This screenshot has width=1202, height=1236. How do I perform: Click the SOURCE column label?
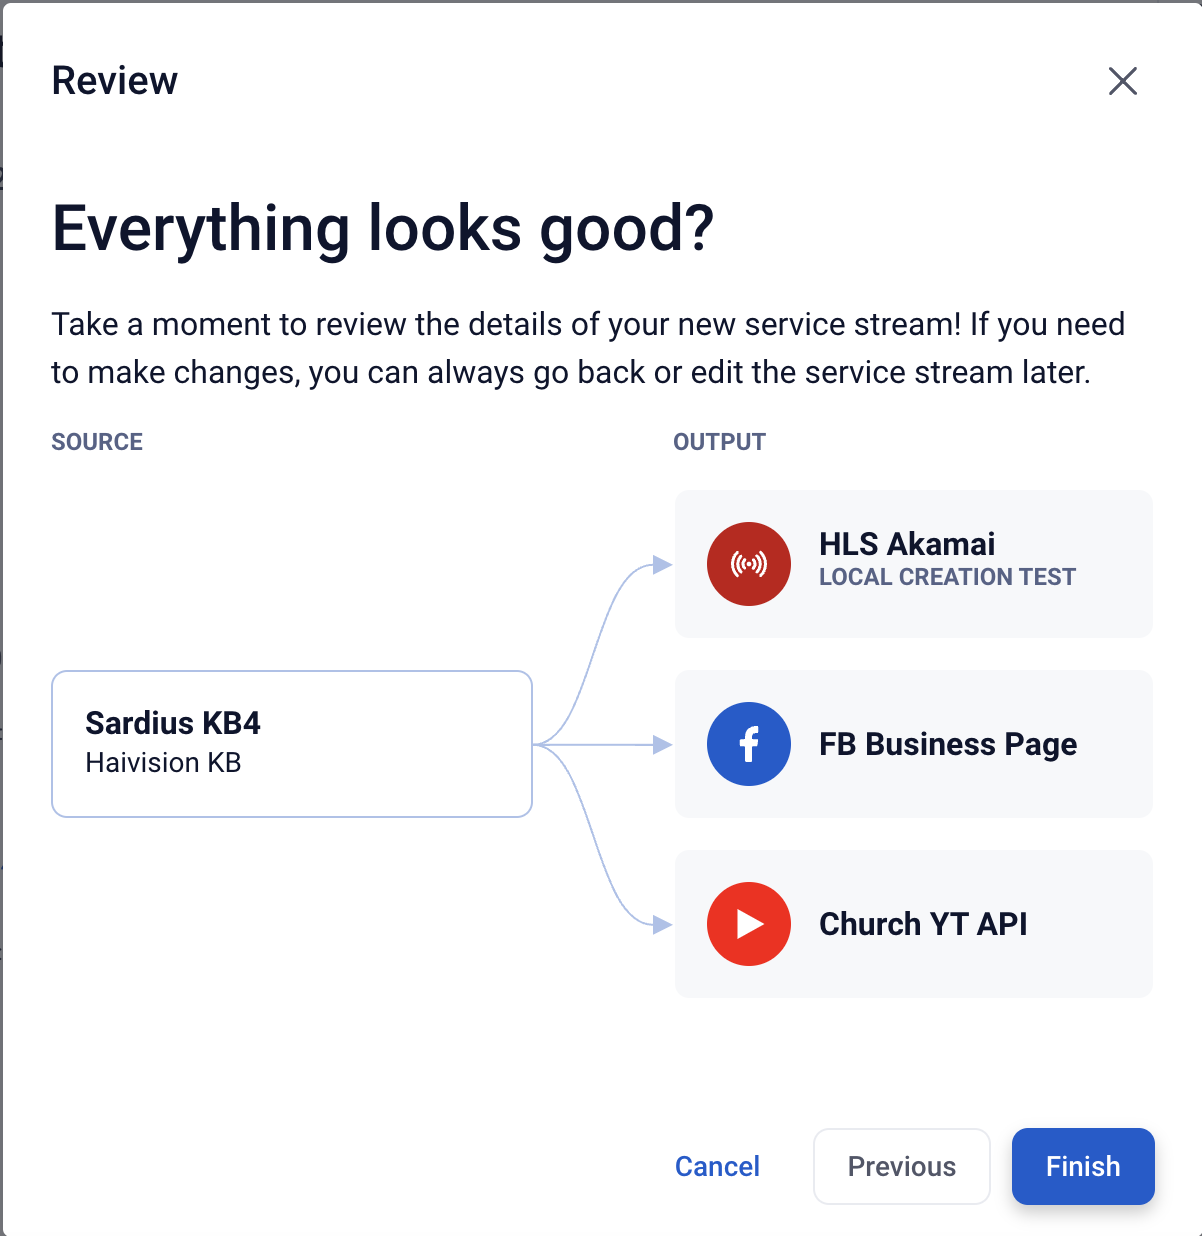tap(97, 442)
